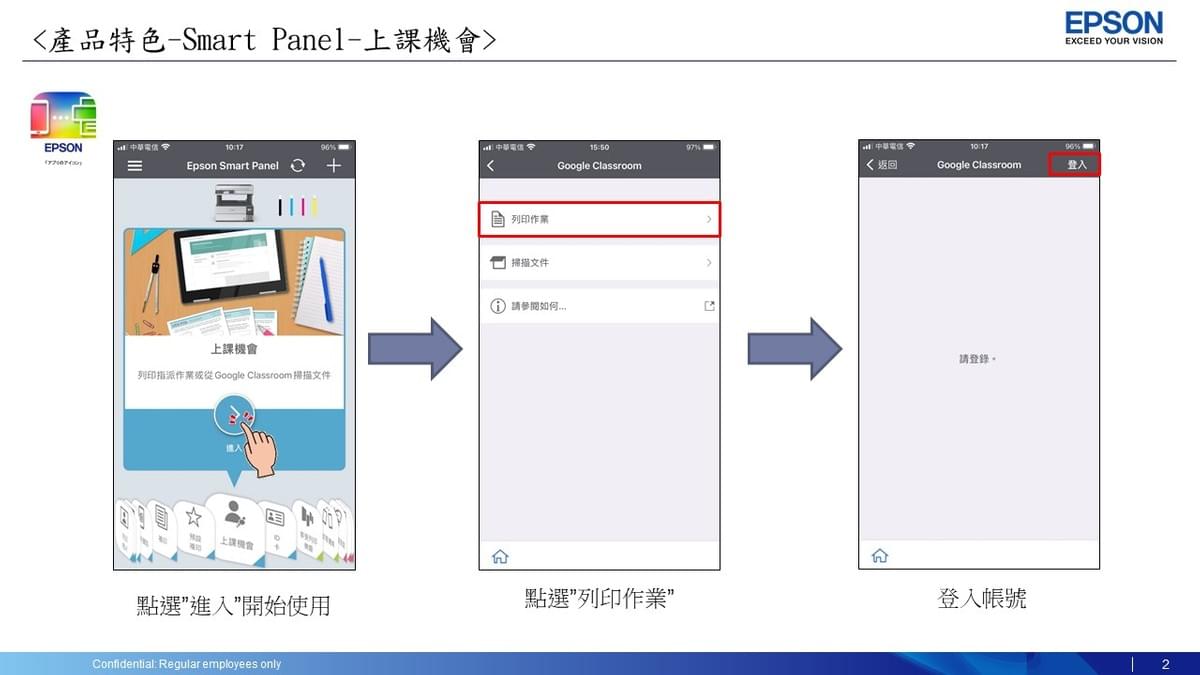Open the hamburger menu in Epson Smart Panel
Image resolution: width=1200 pixels, height=675 pixels.
point(134,166)
